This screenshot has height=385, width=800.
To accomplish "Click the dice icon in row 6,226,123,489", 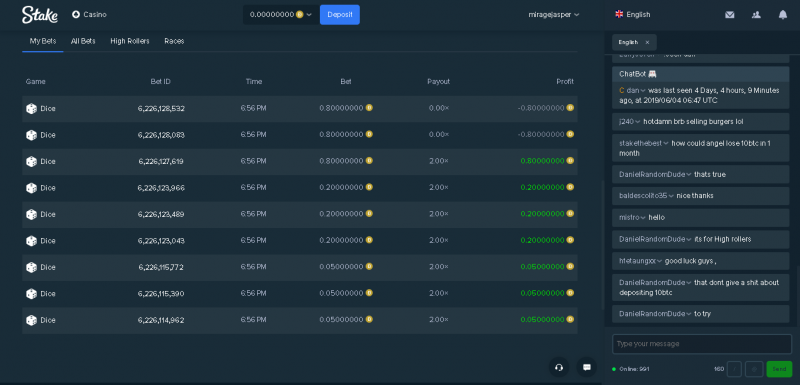I will coord(32,215).
